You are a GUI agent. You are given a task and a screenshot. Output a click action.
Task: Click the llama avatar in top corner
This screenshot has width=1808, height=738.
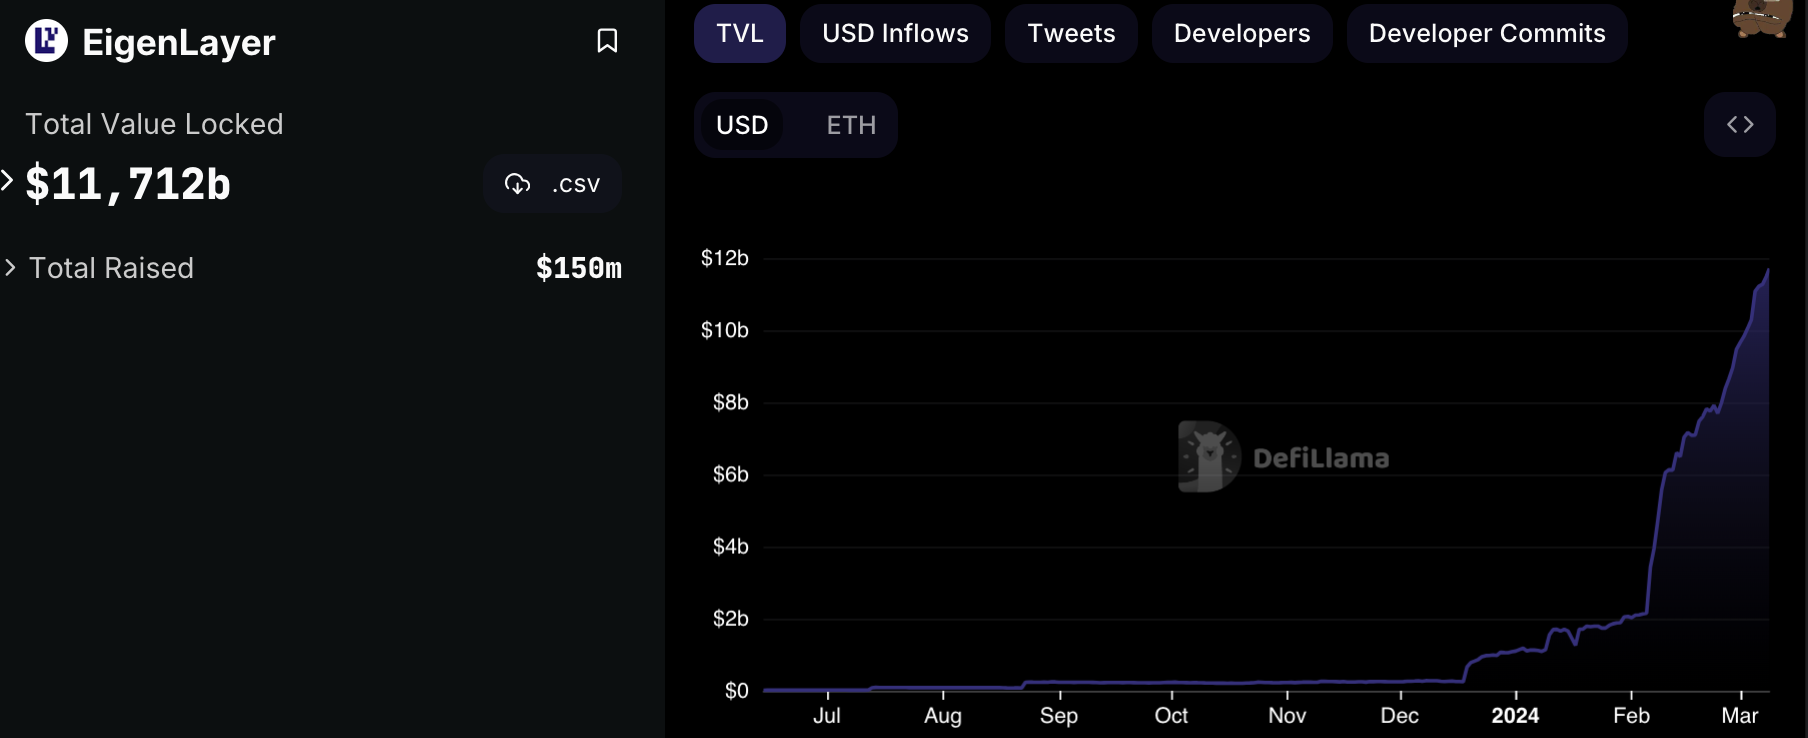point(1763,17)
